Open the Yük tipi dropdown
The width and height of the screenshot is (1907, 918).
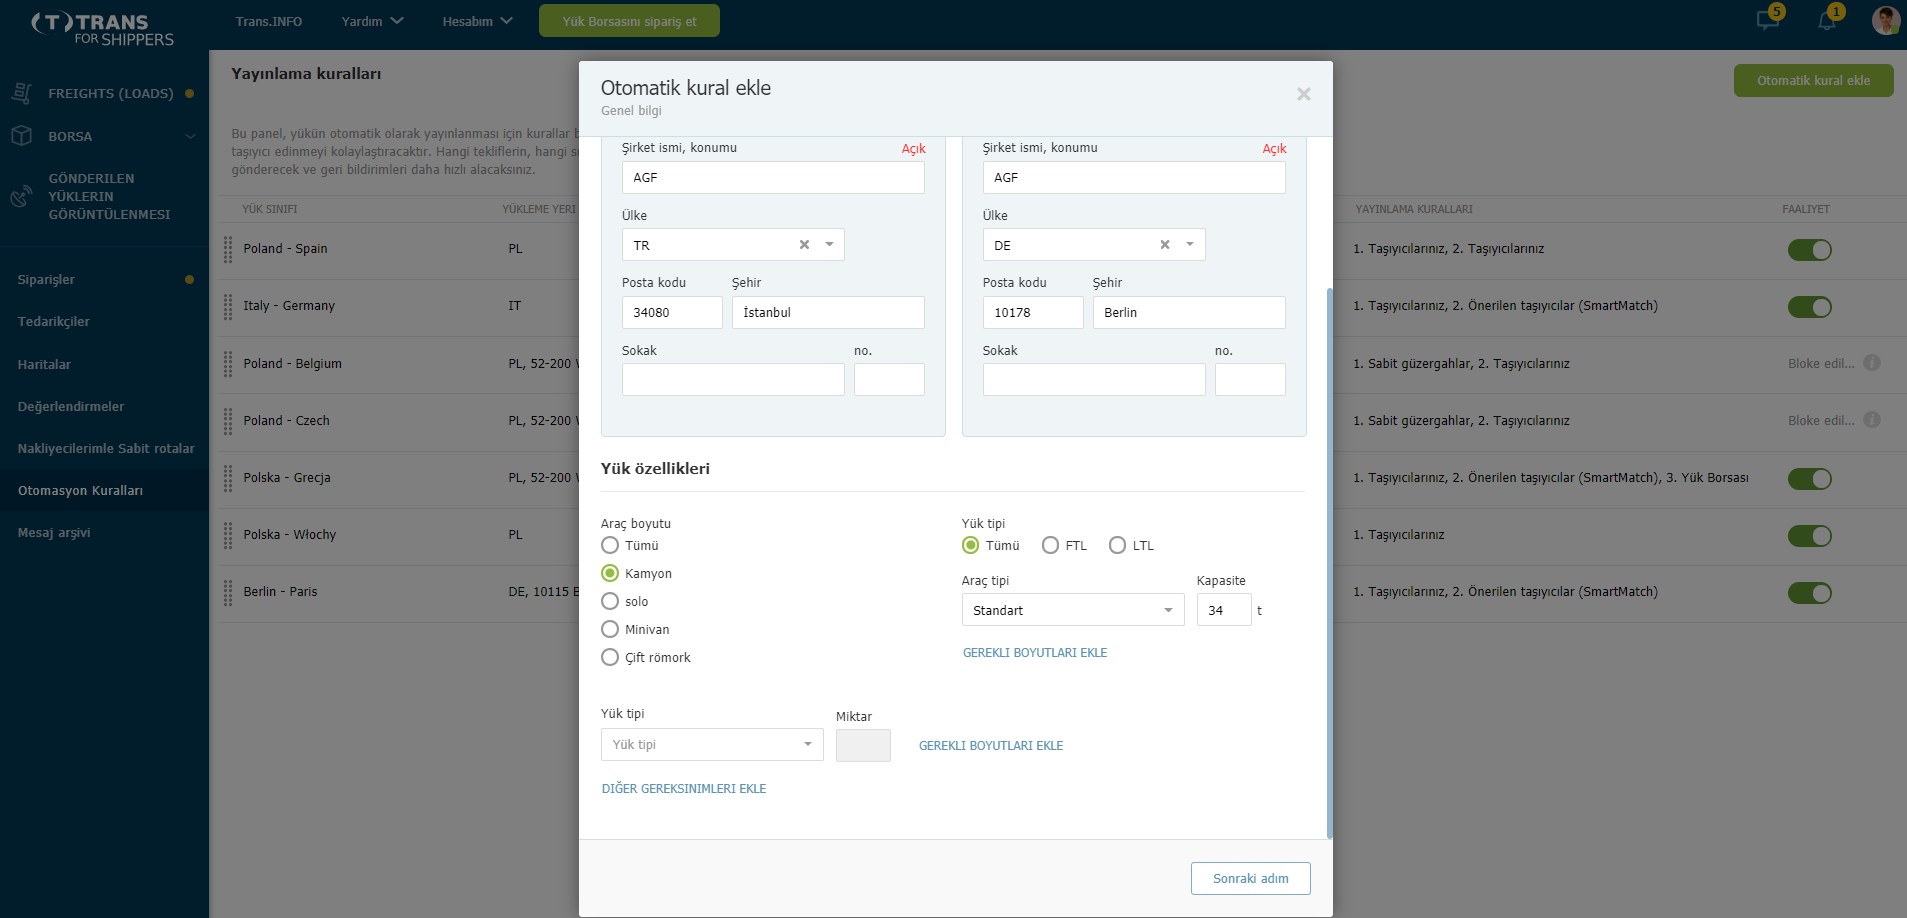click(712, 745)
